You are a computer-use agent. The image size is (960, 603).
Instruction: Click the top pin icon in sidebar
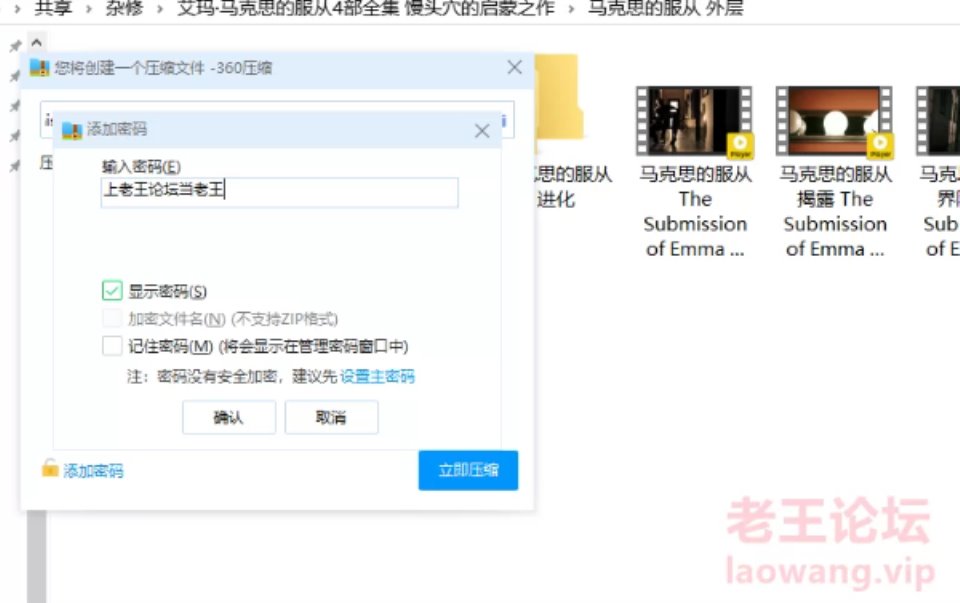click(15, 46)
